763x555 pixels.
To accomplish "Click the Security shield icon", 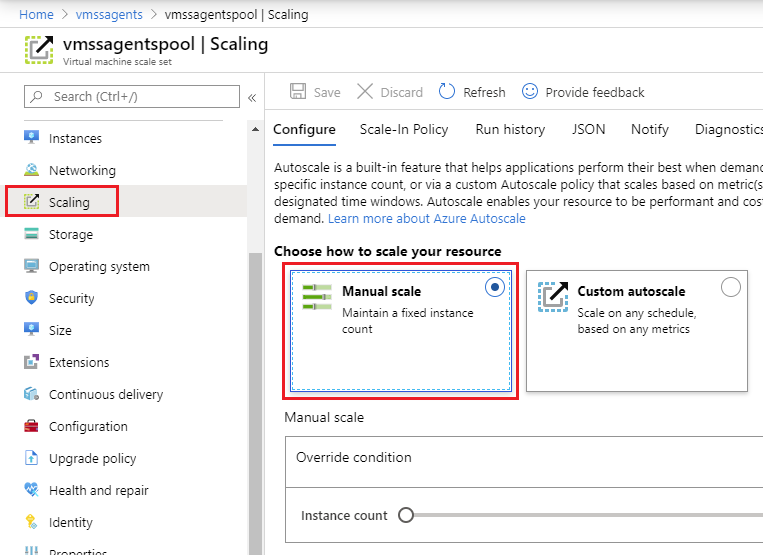I will click(x=32, y=298).
